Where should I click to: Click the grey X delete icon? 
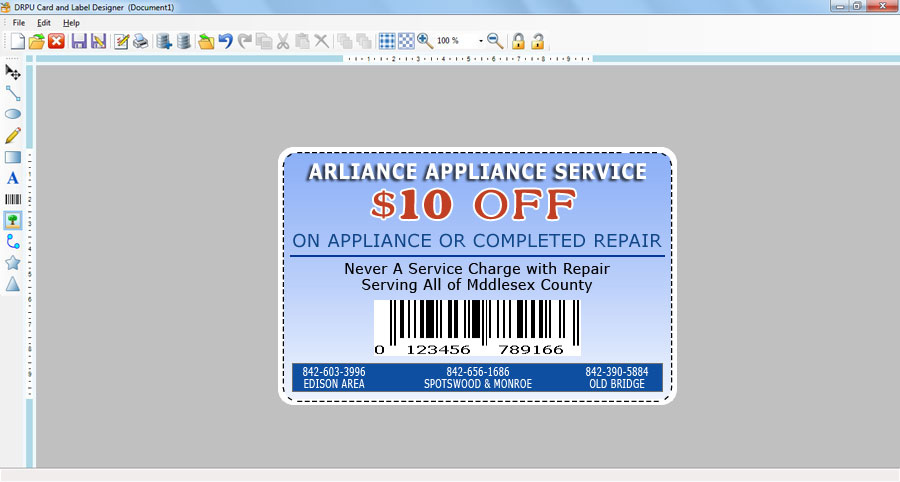321,41
